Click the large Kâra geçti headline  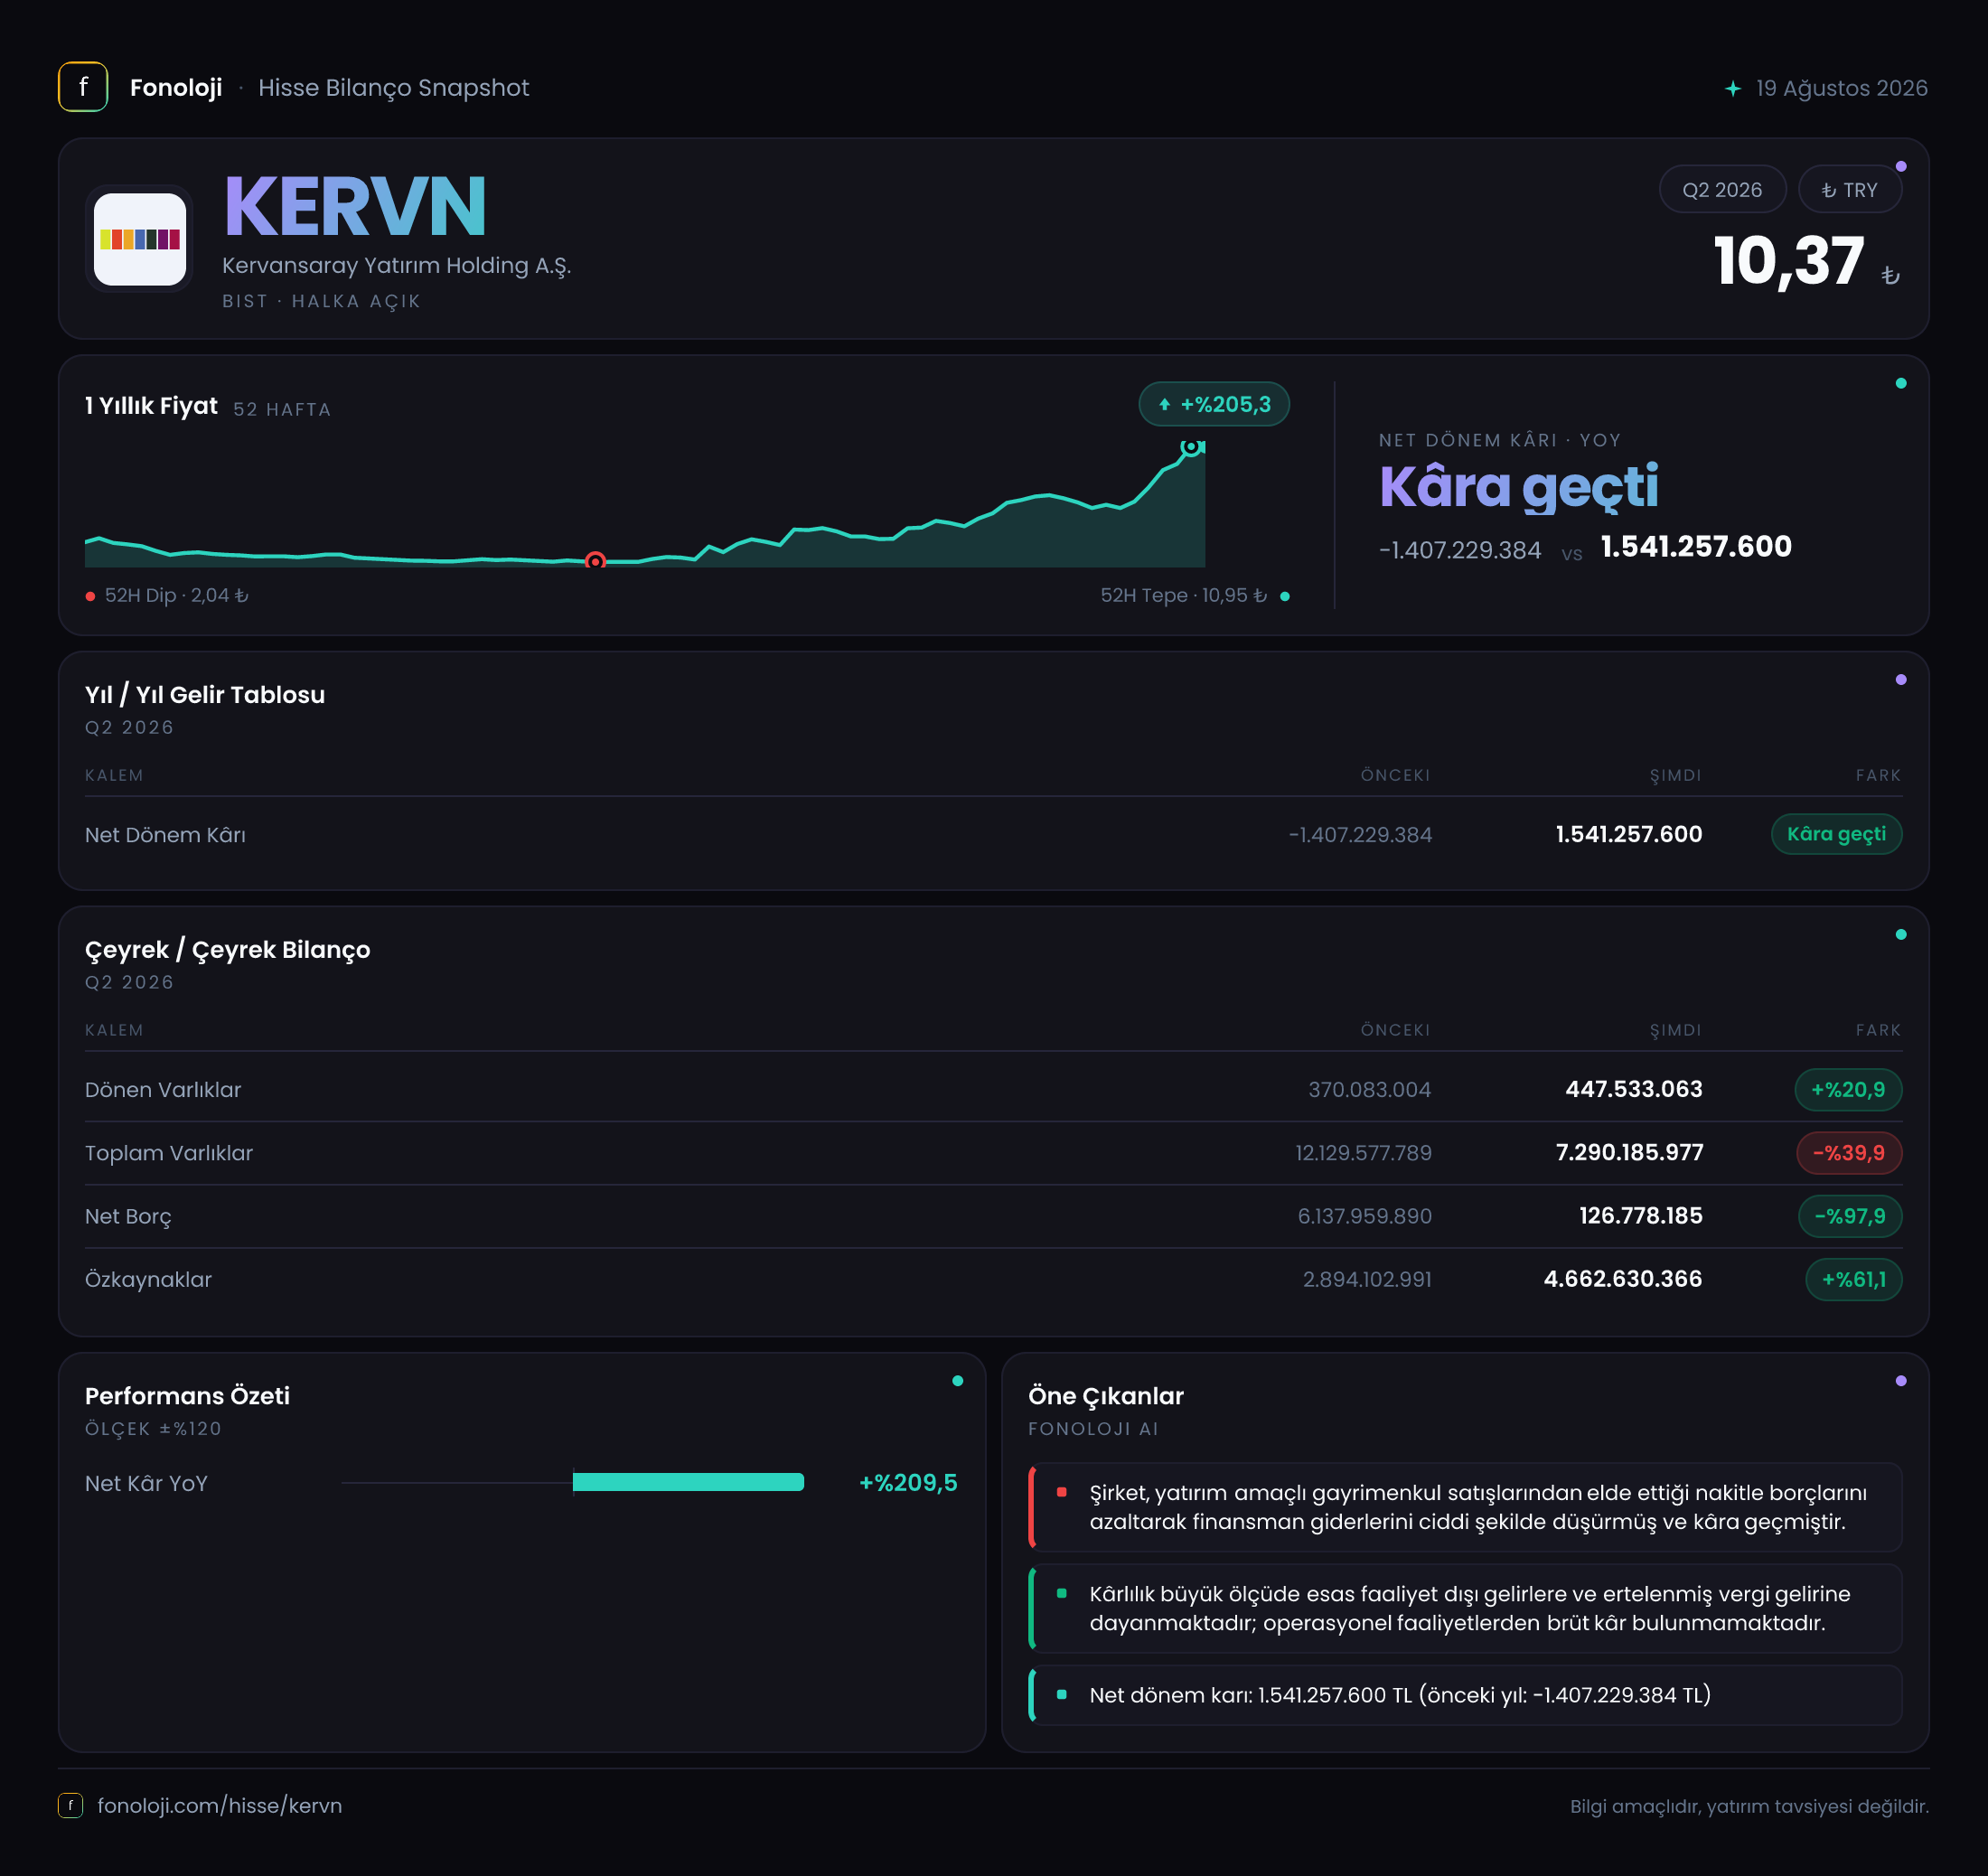[1519, 487]
